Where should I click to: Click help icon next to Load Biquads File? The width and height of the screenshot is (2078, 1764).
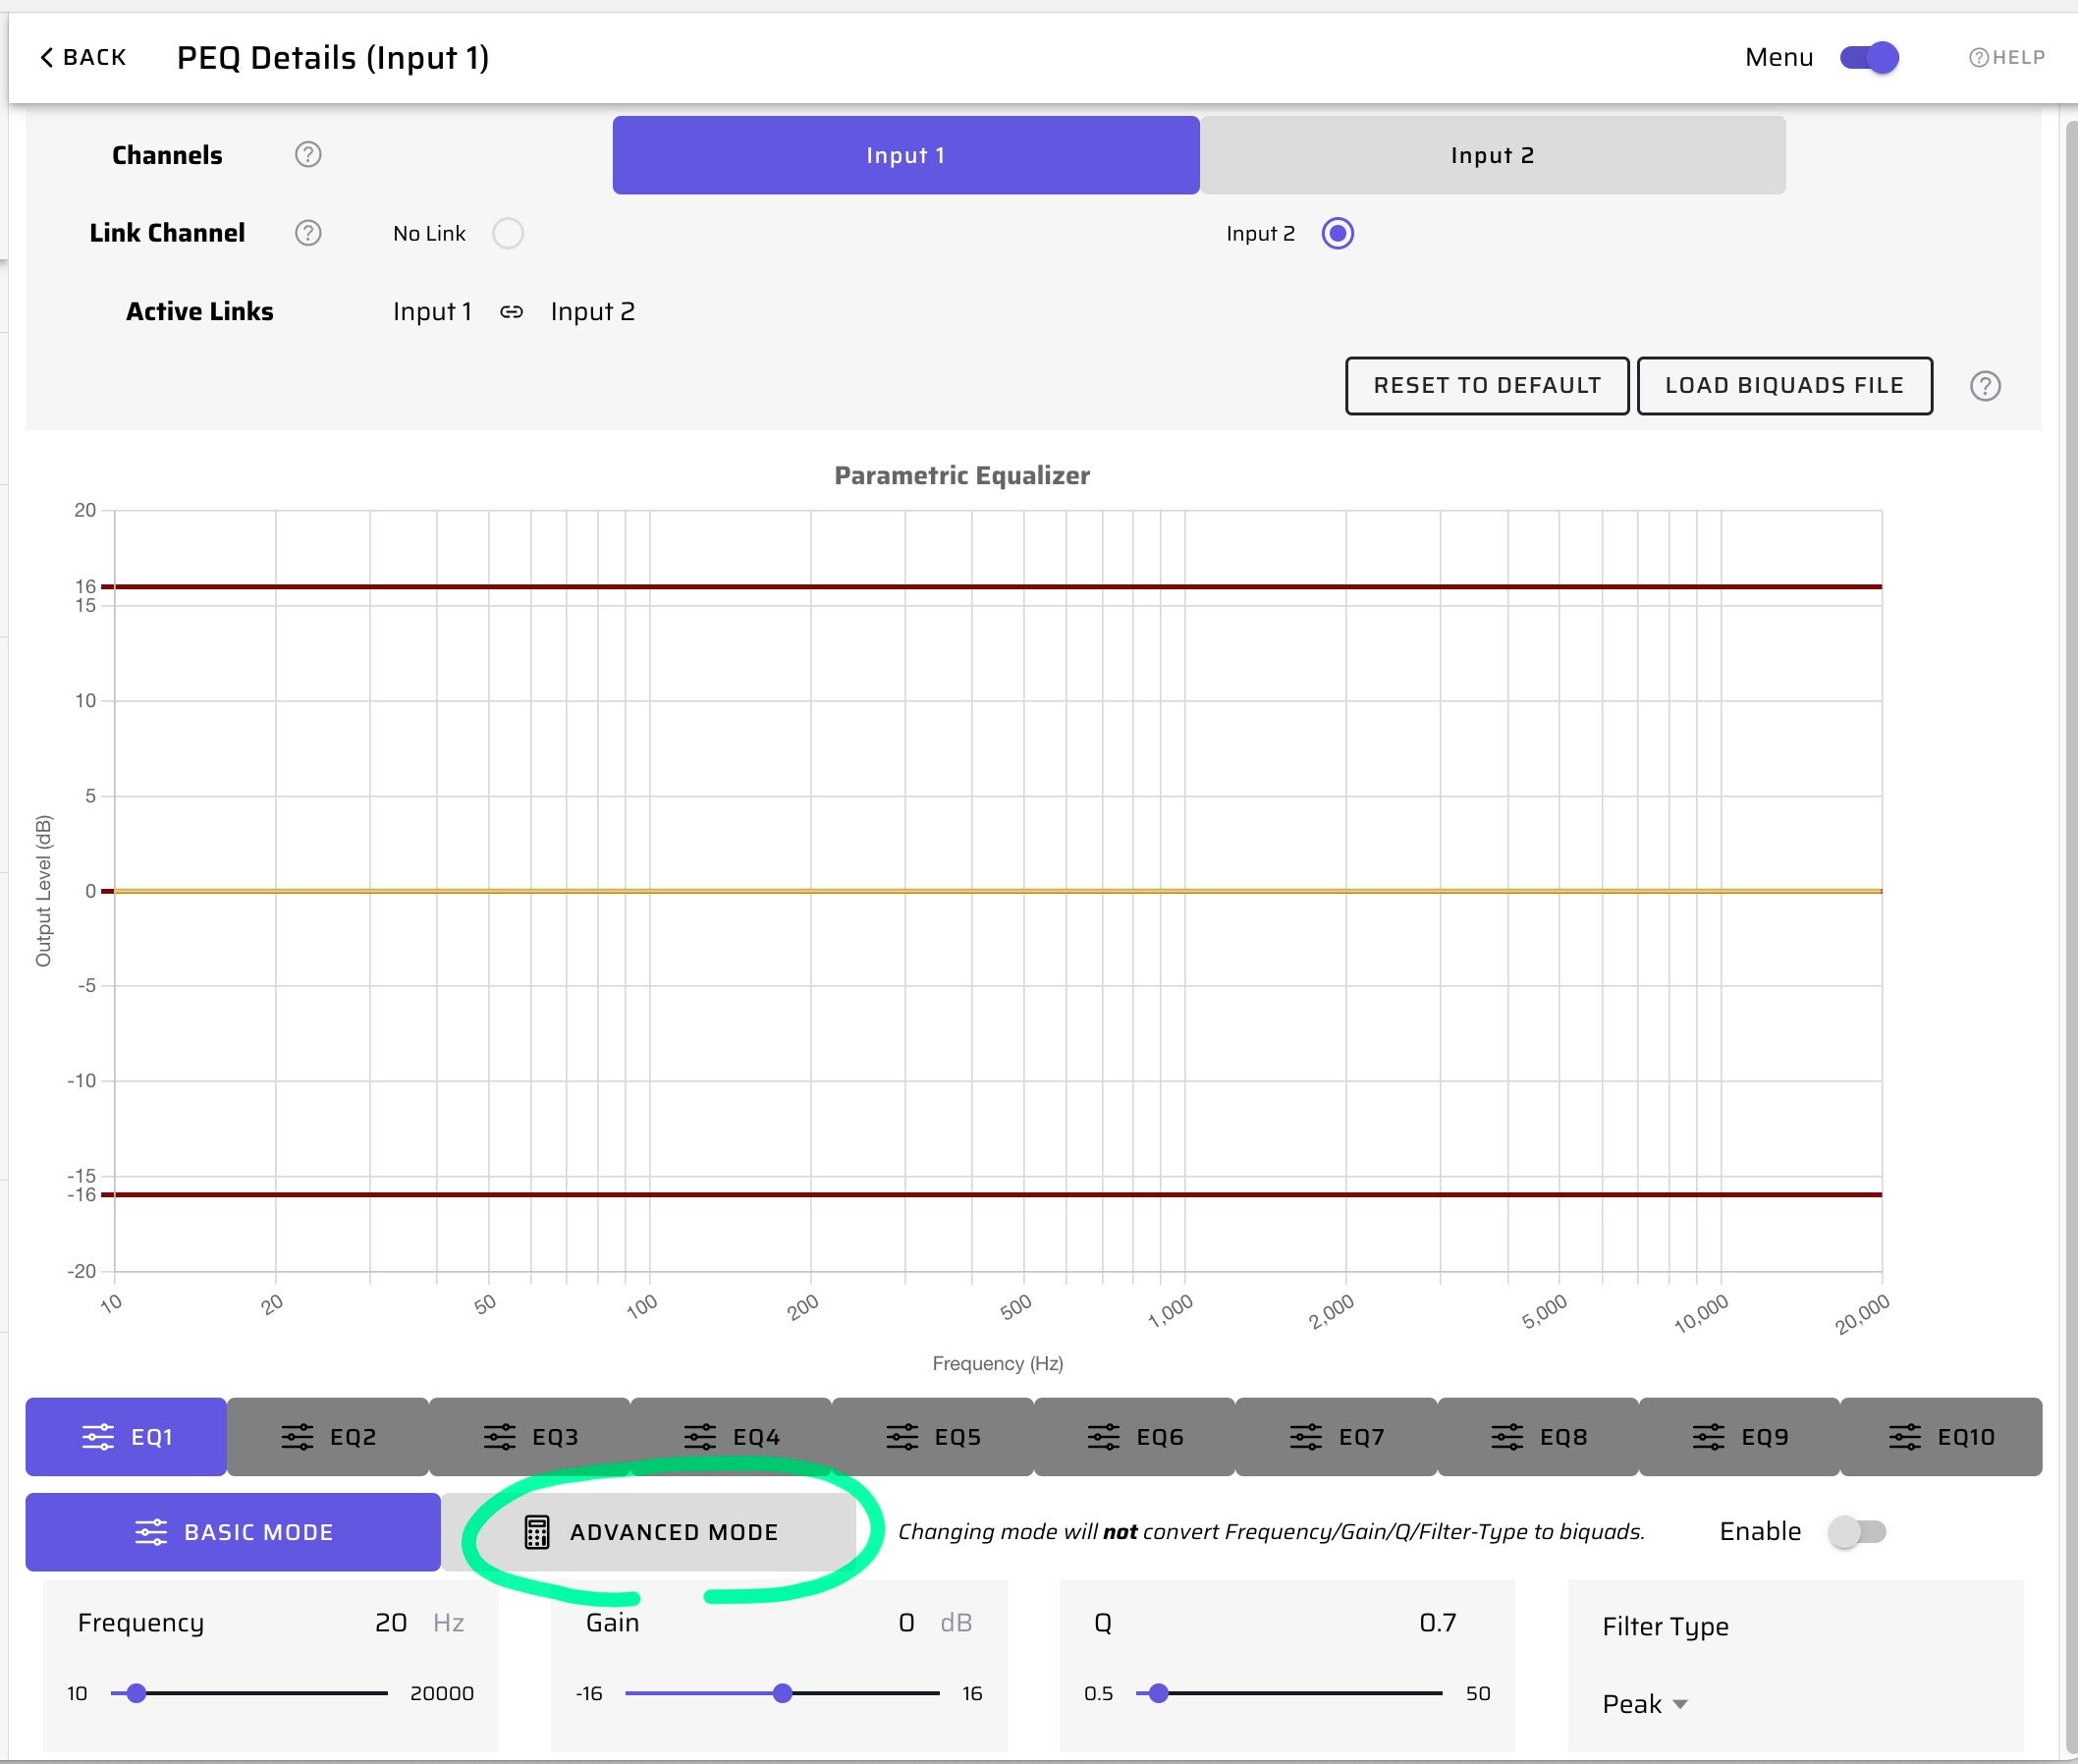(x=1984, y=386)
